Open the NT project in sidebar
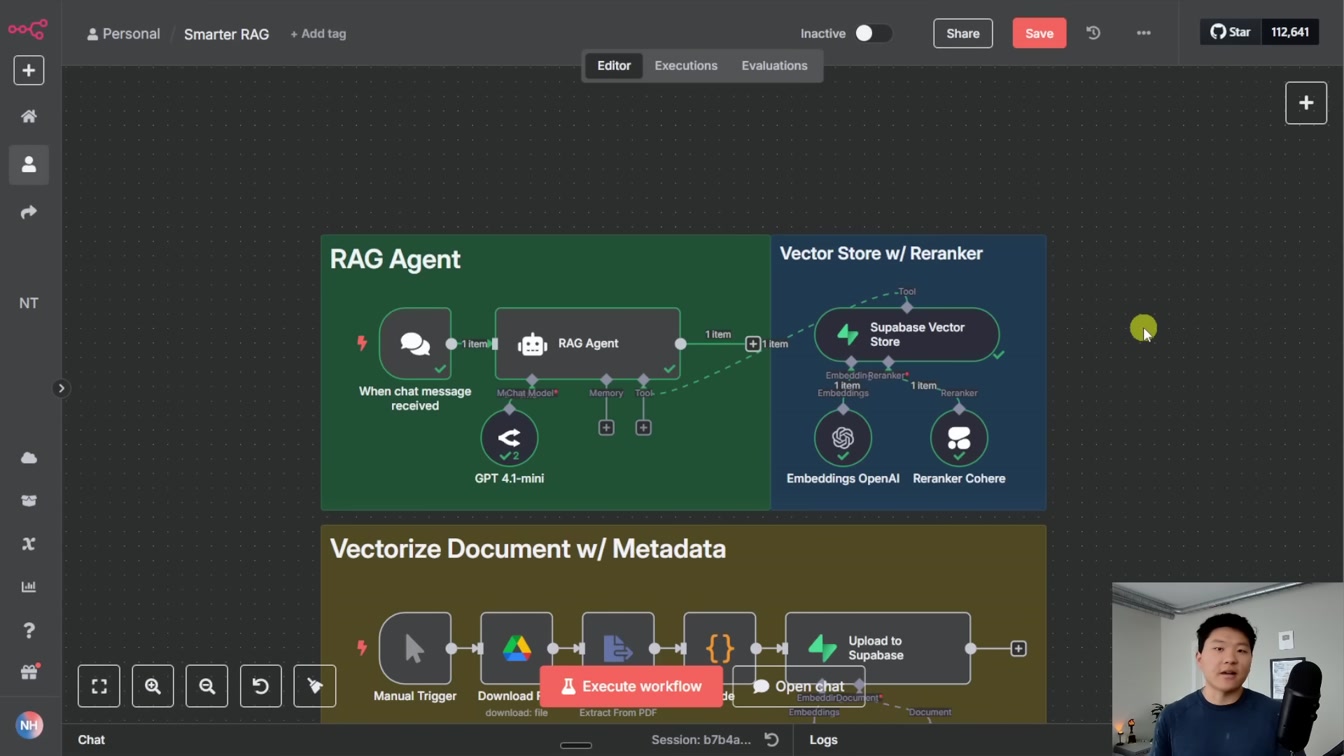The width and height of the screenshot is (1344, 756). coord(29,303)
